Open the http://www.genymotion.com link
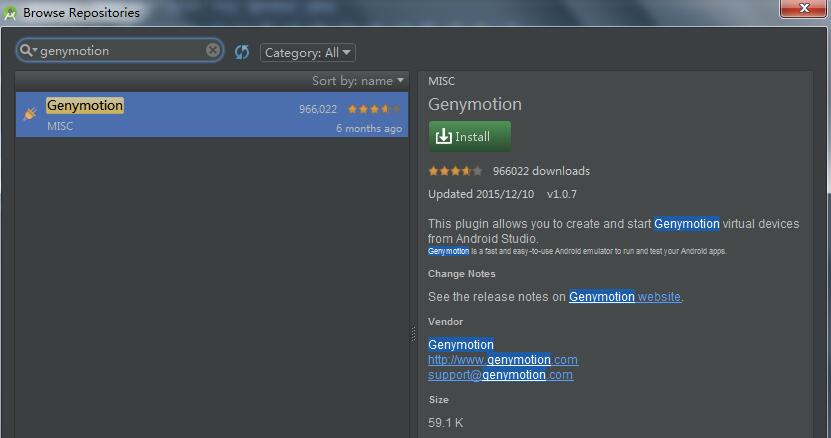This screenshot has width=831, height=438. tap(503, 360)
